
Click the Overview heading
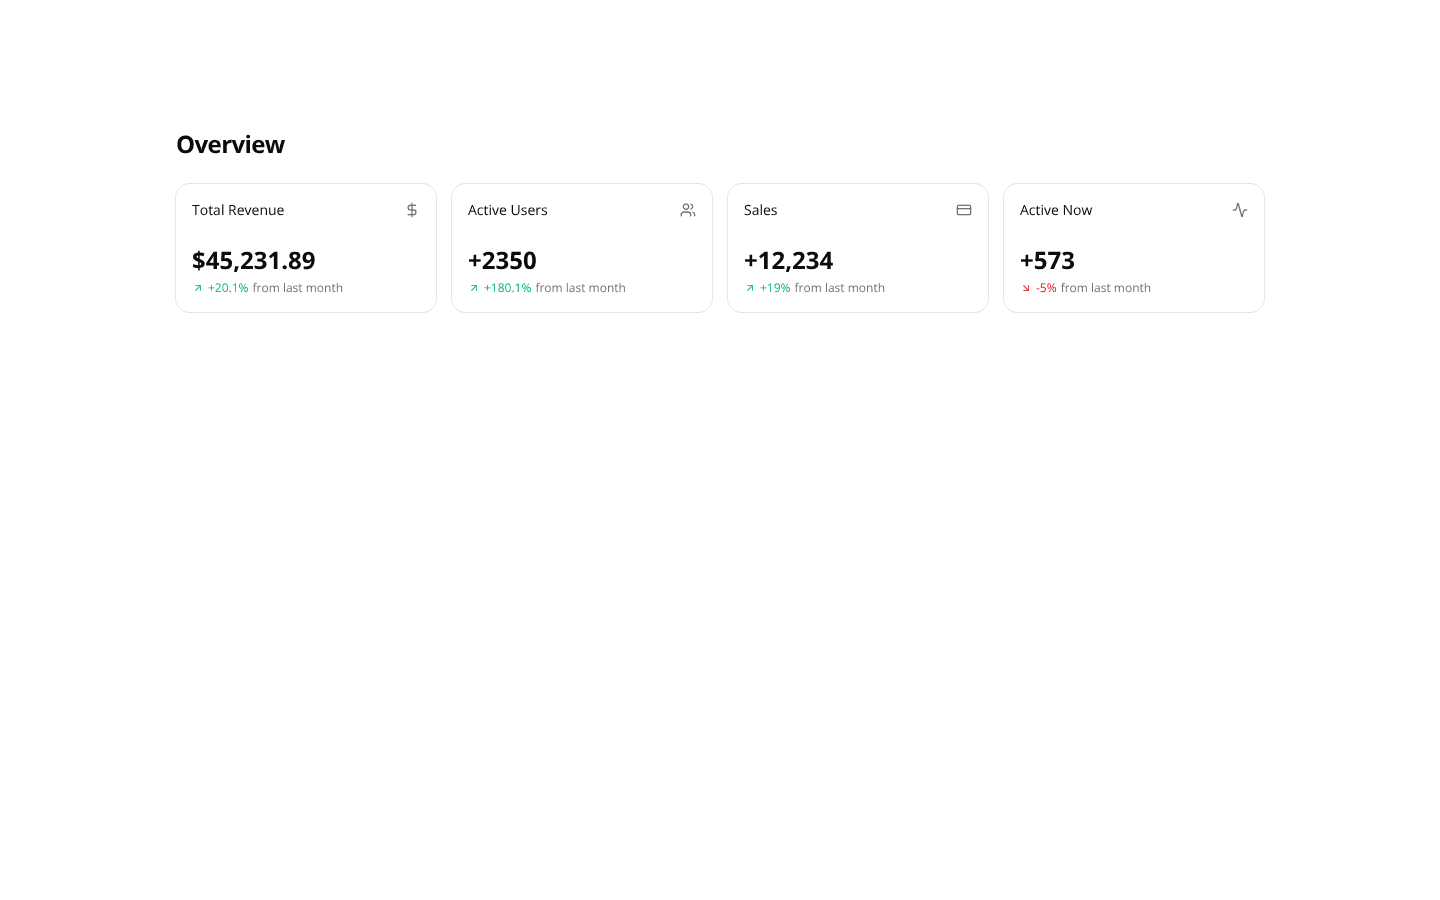click(x=230, y=144)
